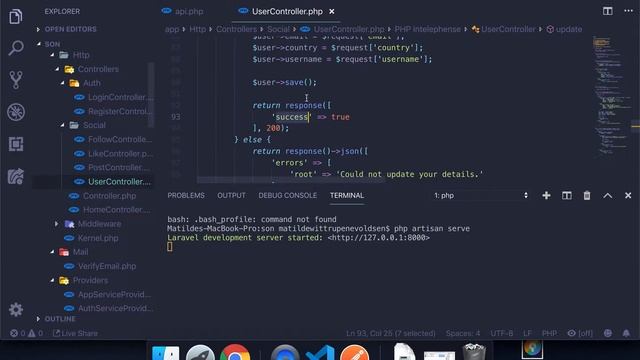Image resolution: width=640 pixels, height=360 pixels.
Task: Open the Manage gear menu
Action: coord(16,310)
